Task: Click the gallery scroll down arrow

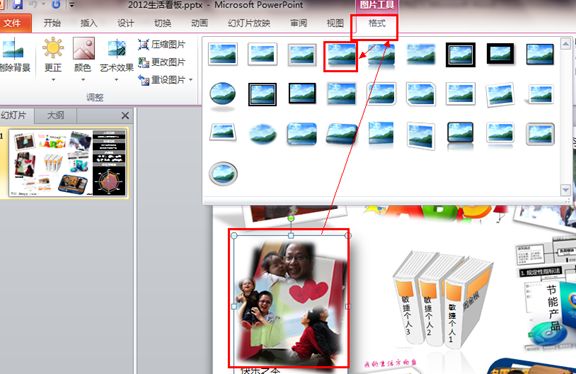Action: (x=565, y=189)
